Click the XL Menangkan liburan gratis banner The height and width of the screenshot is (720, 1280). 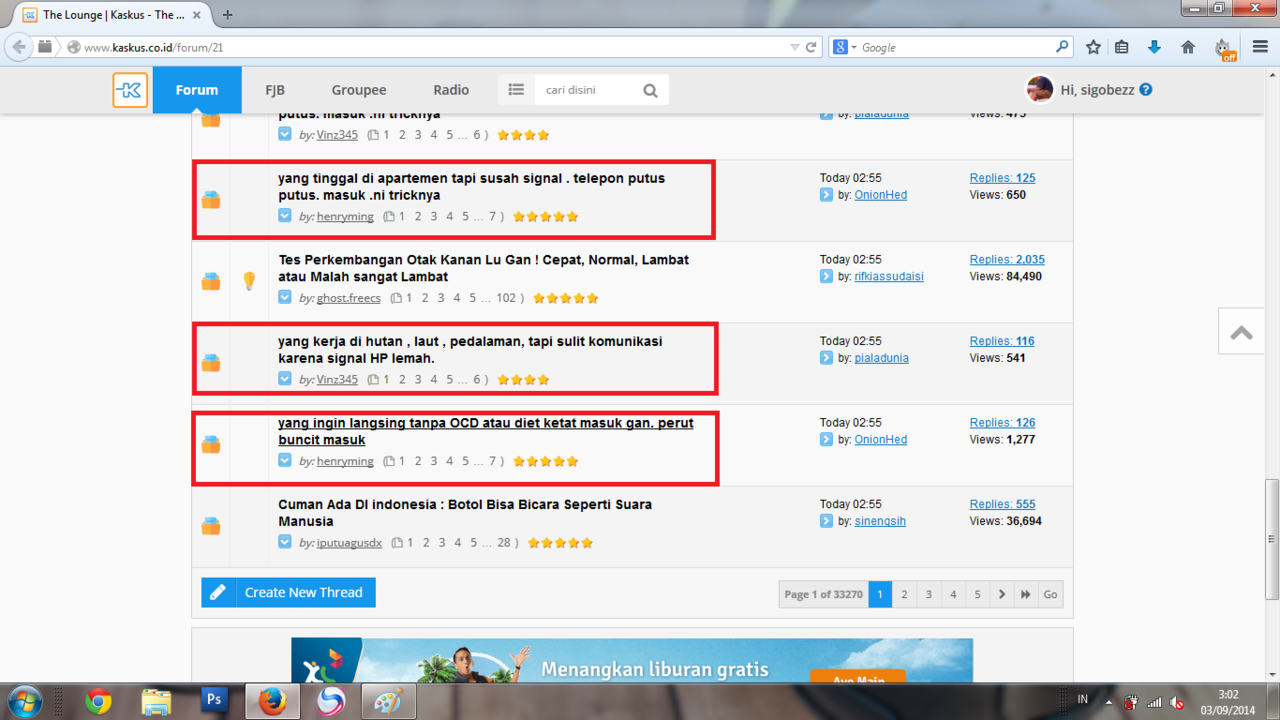(x=632, y=660)
